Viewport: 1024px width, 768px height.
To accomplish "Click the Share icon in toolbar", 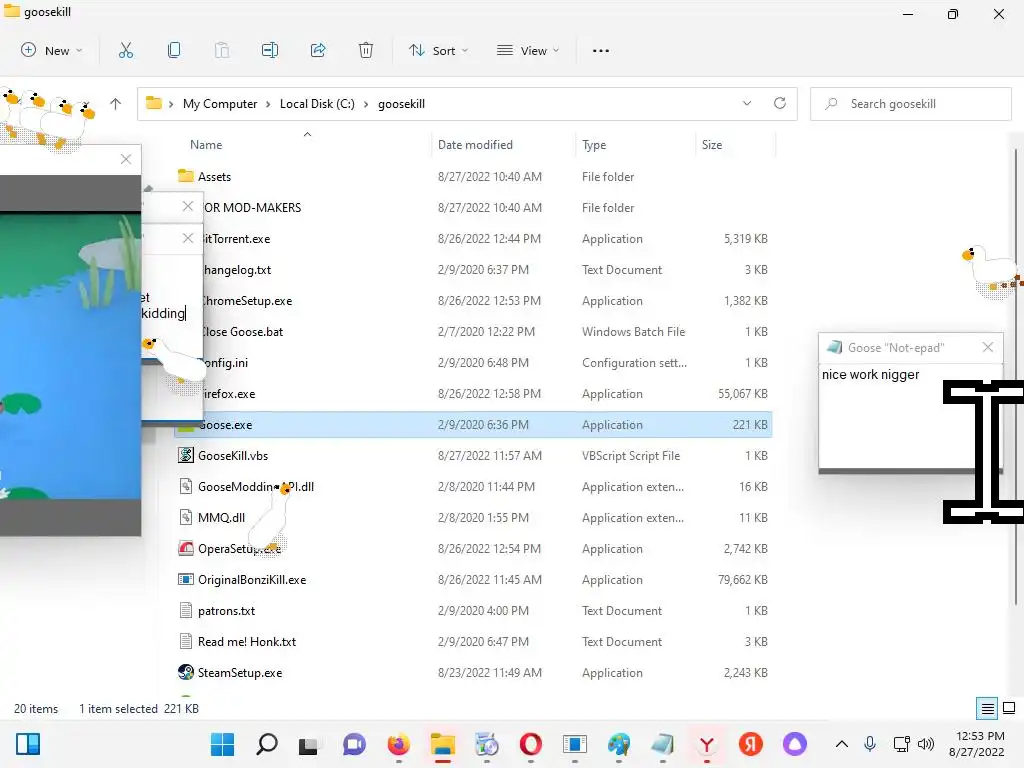I will pyautogui.click(x=318, y=50).
